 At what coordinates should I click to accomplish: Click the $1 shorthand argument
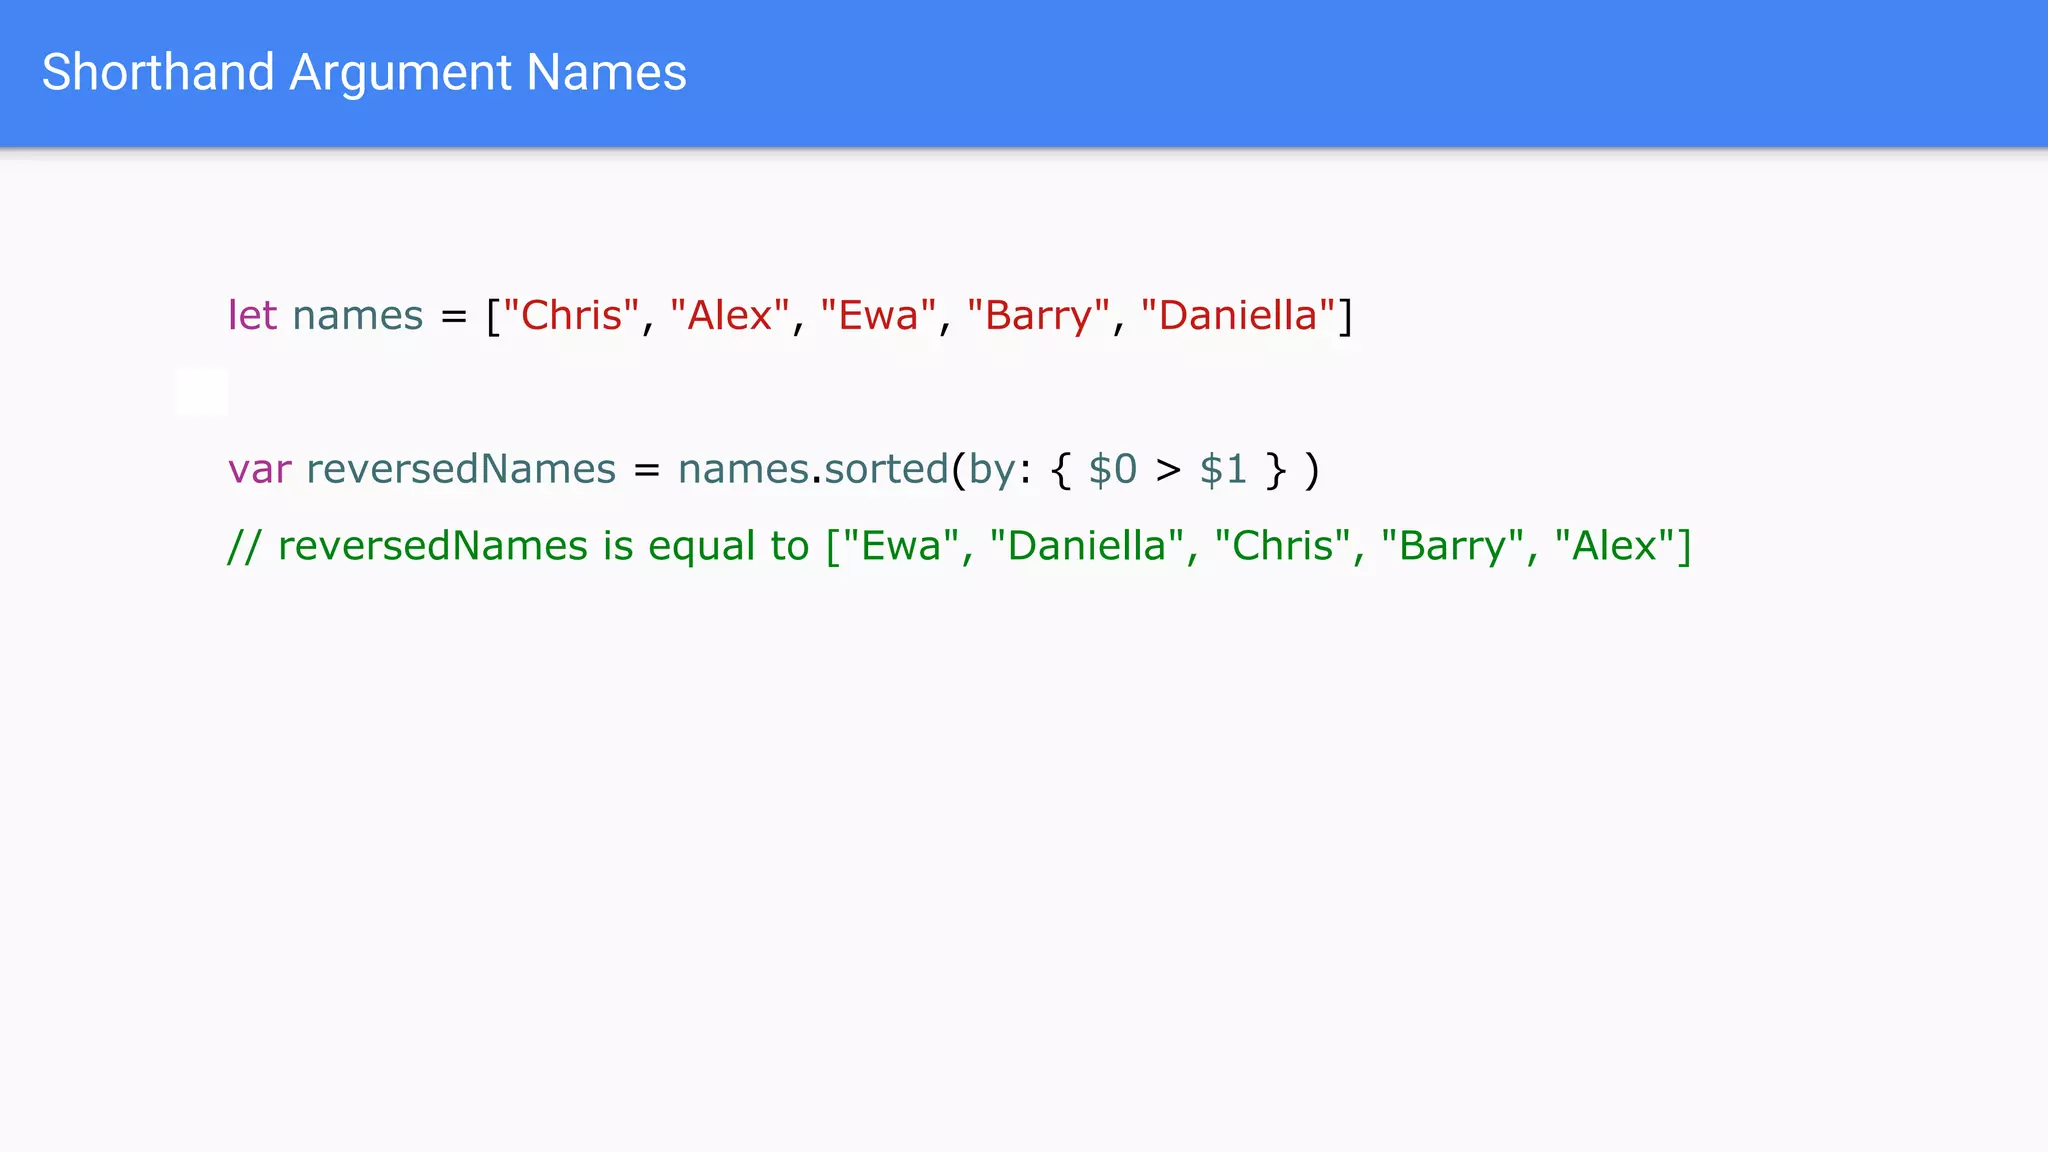point(1223,469)
